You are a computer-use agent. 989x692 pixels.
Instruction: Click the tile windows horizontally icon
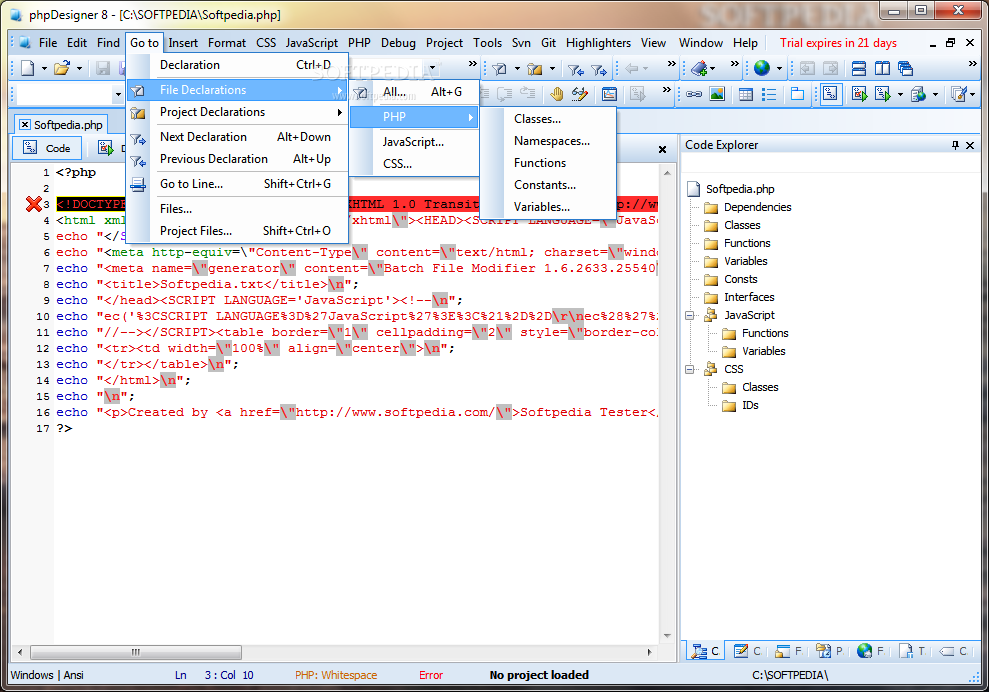858,68
